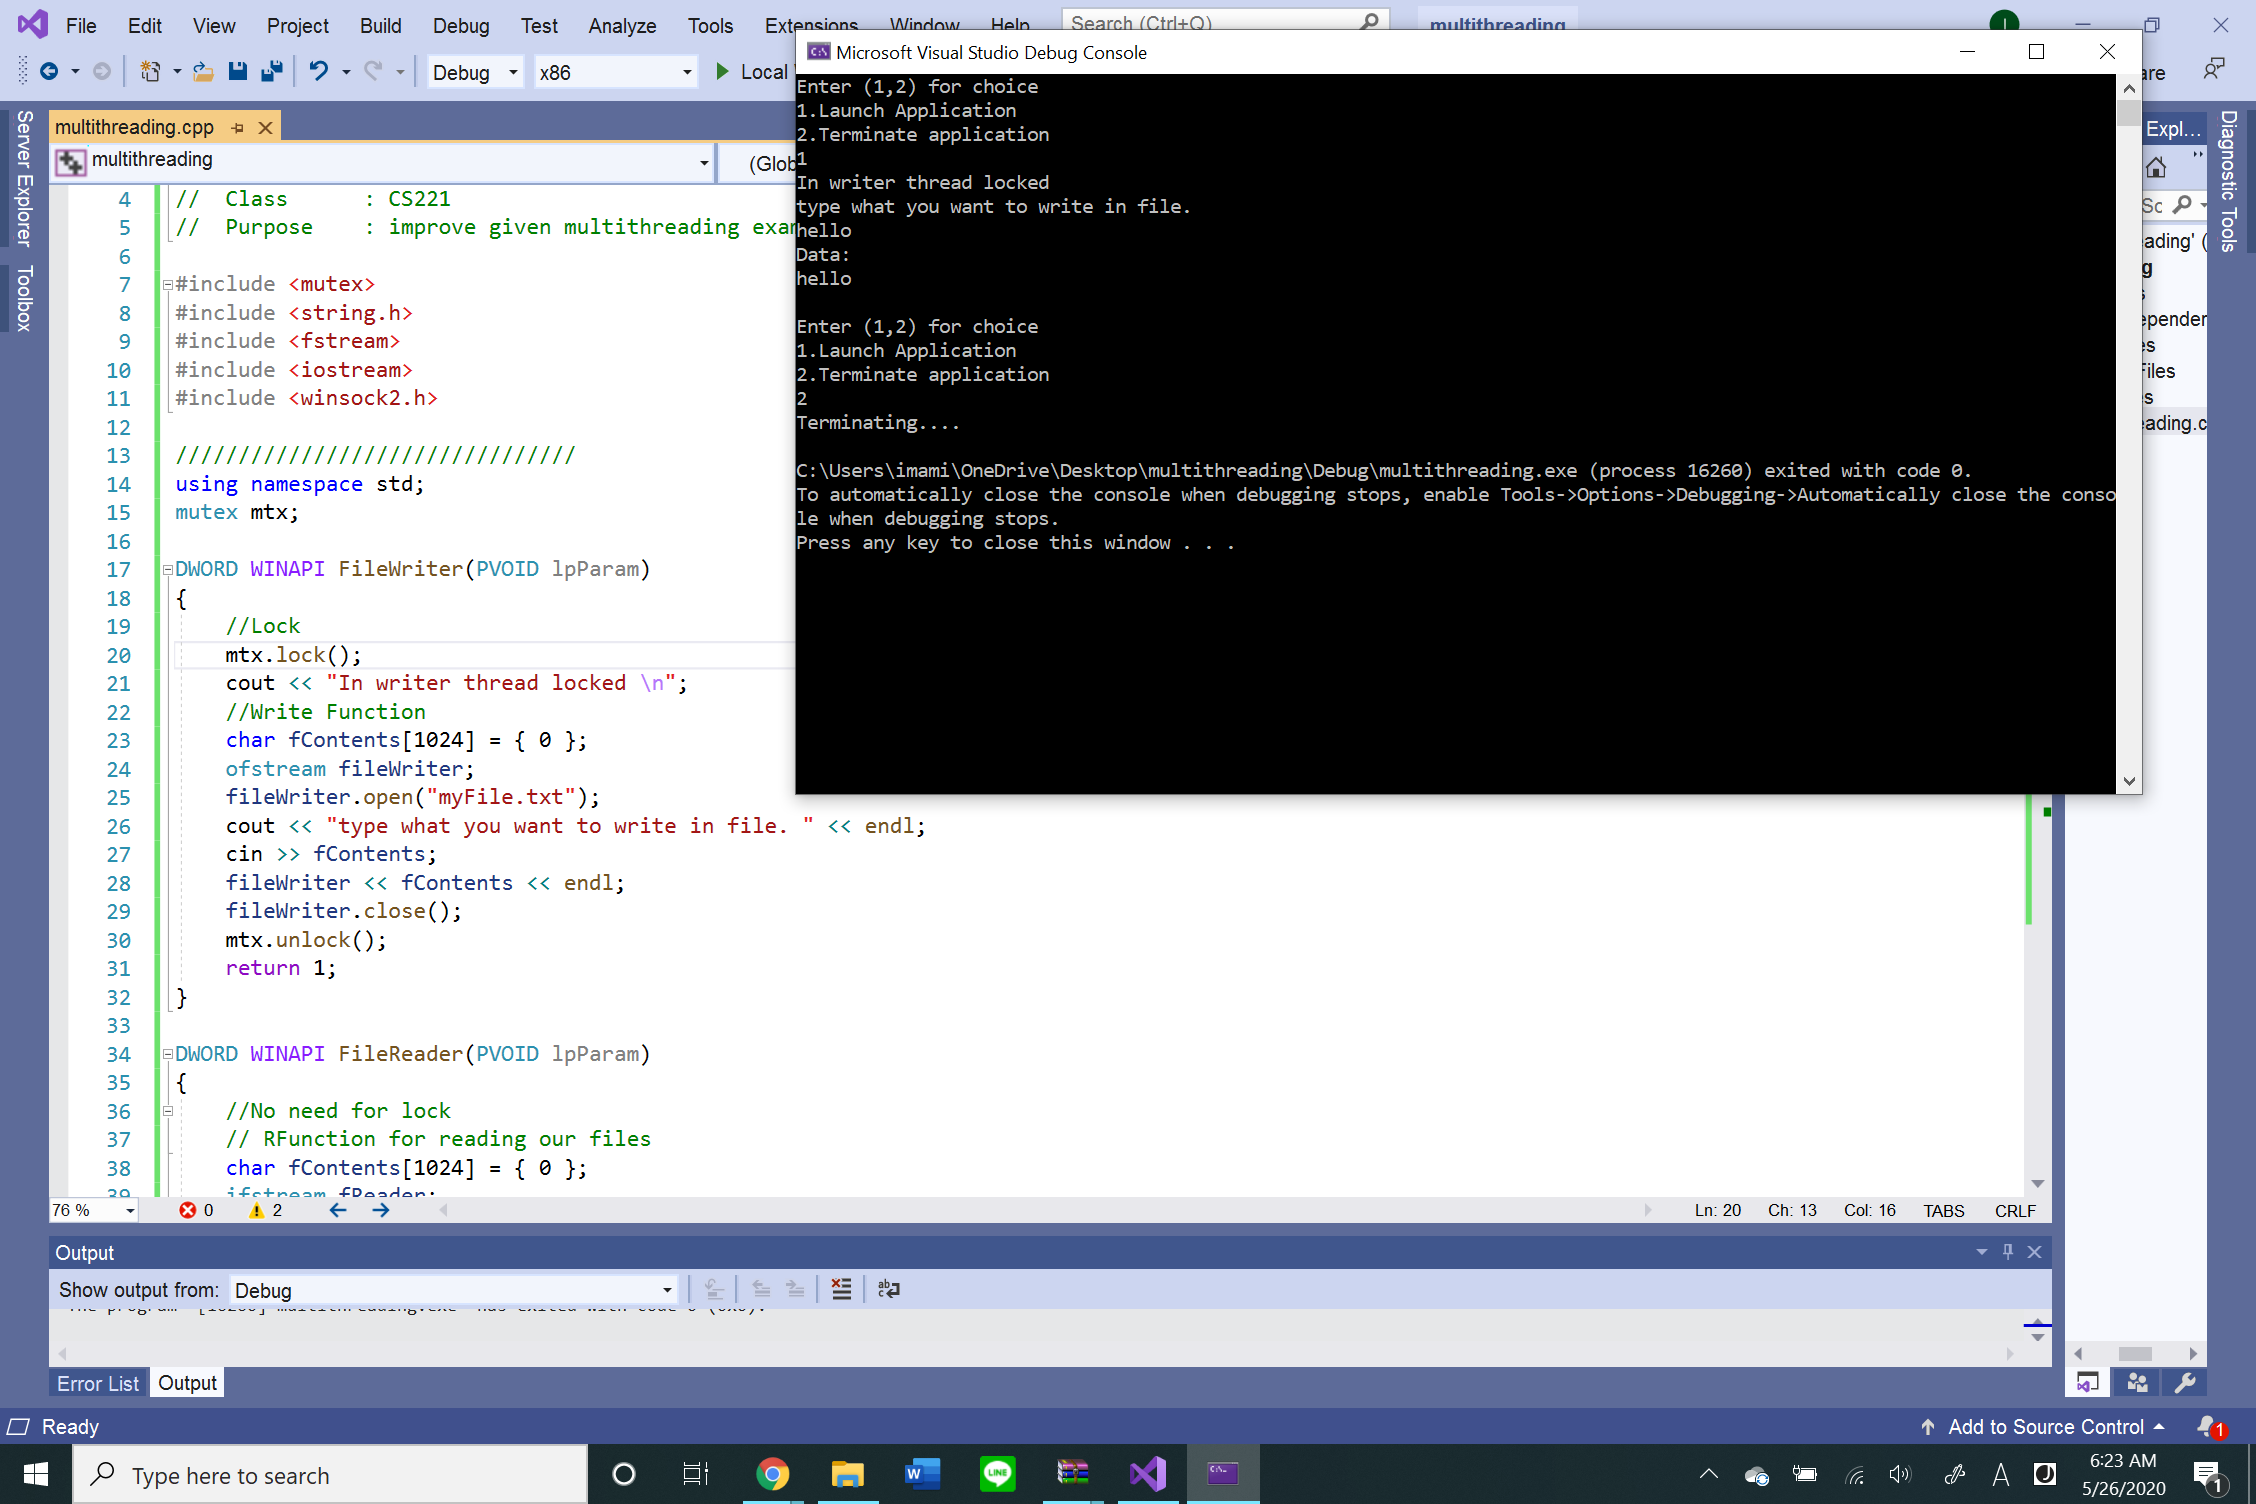Screen dimensions: 2256x1504
Task: Open the Edit menu
Action: click(145, 26)
